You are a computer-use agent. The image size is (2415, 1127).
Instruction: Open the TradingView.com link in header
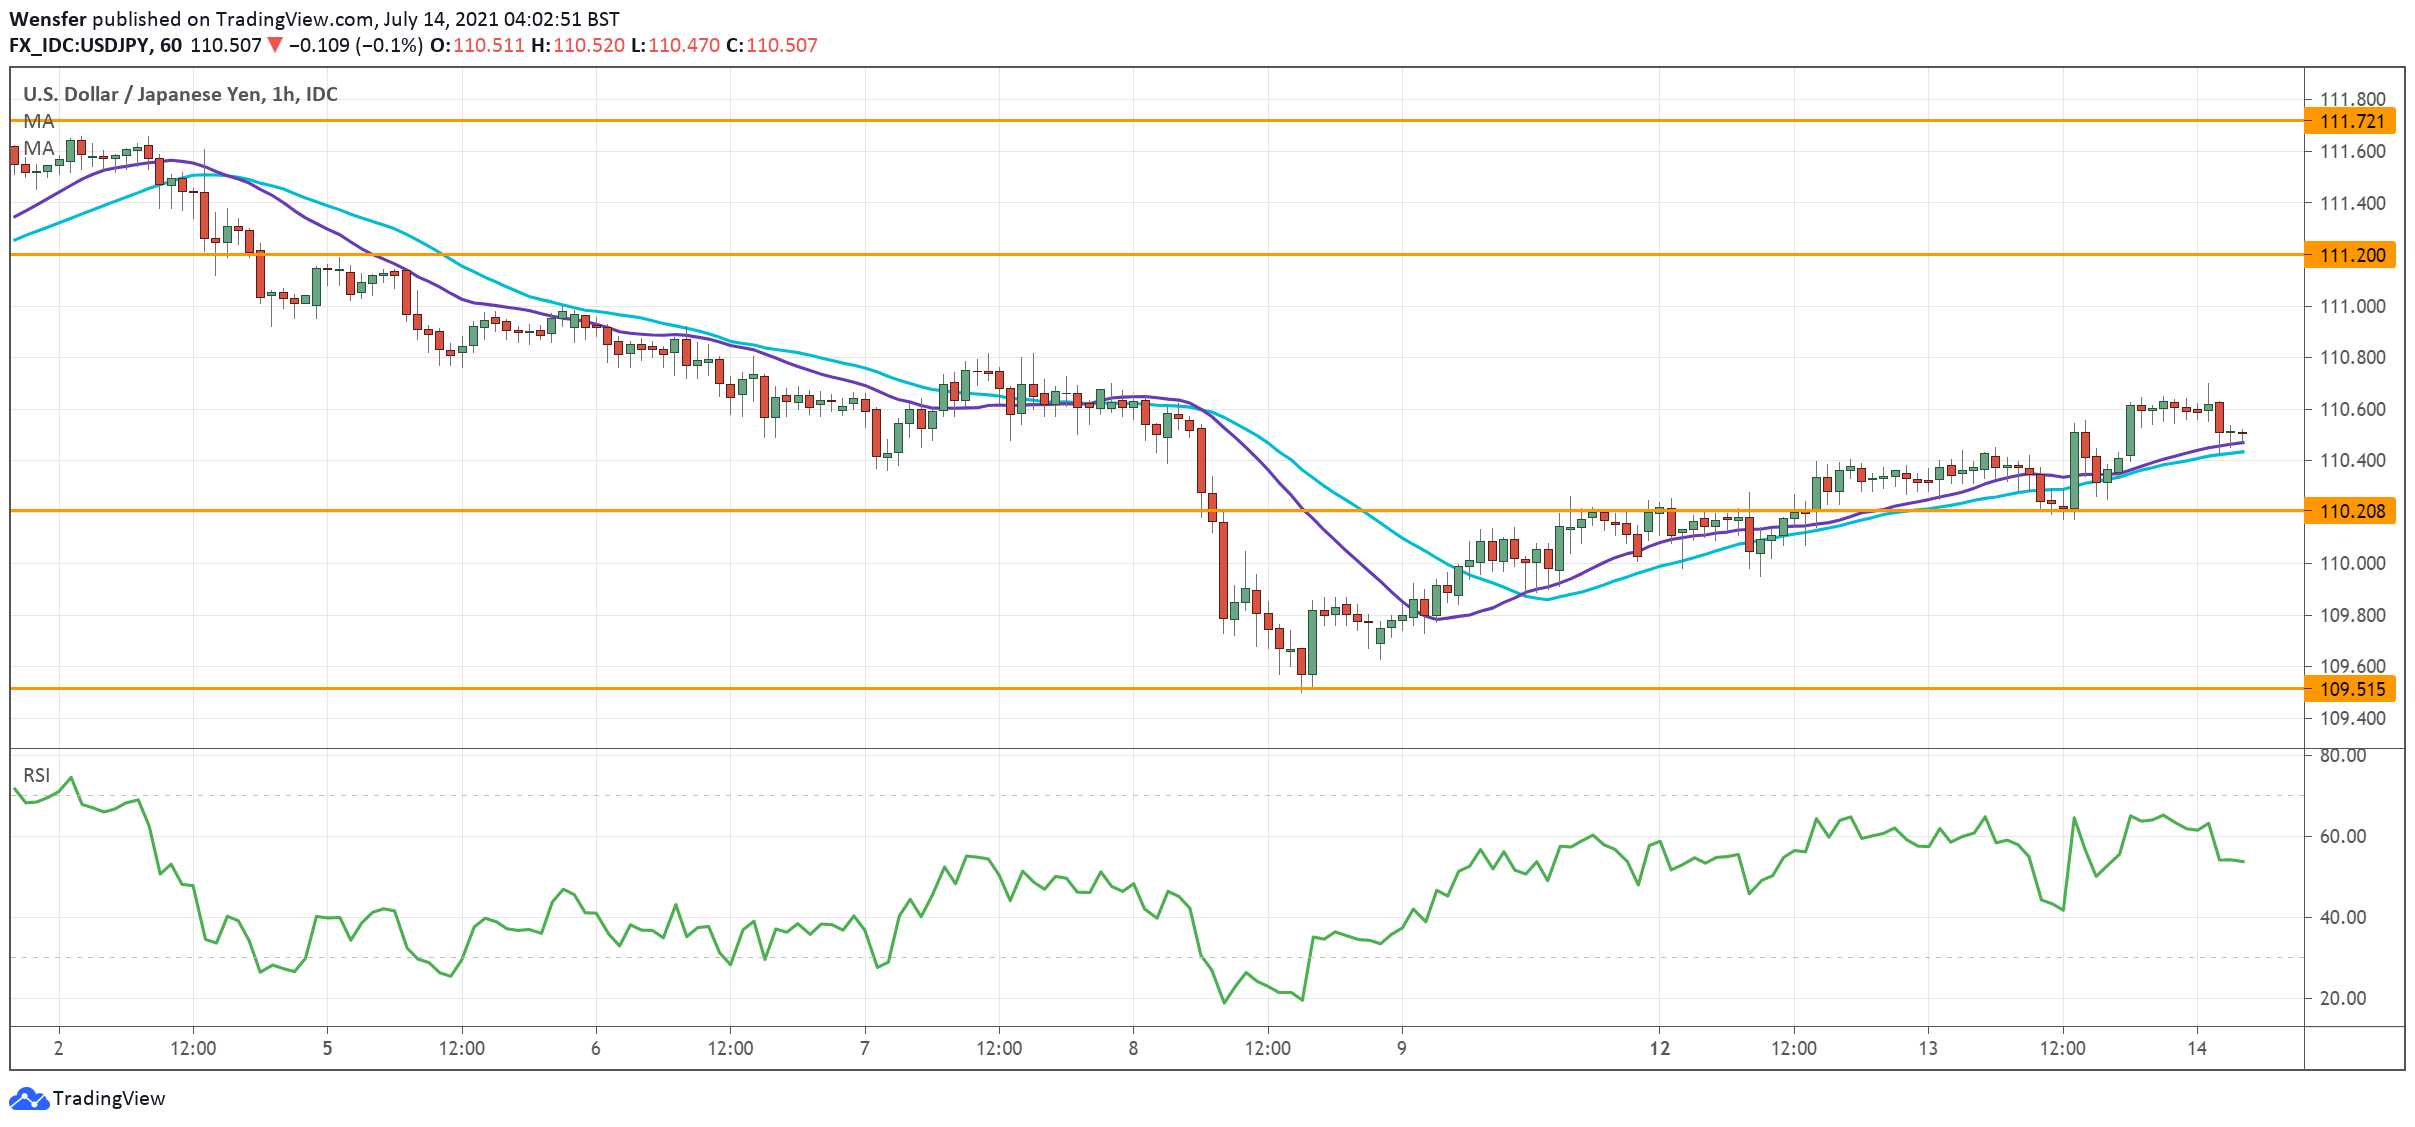pyautogui.click(x=297, y=19)
